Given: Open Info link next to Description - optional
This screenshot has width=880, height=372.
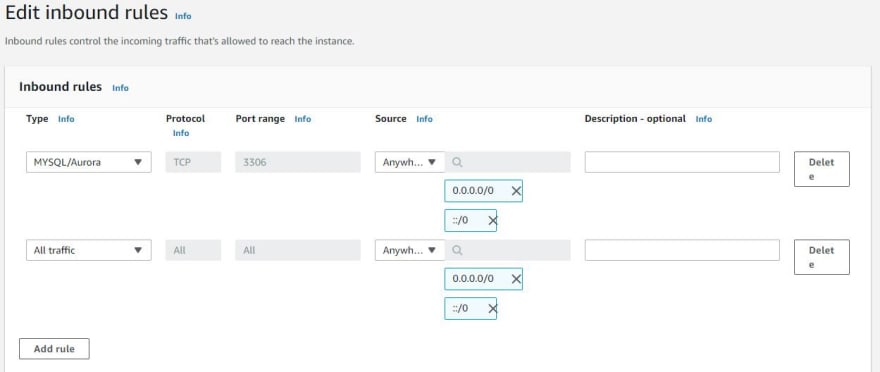Looking at the screenshot, I should [x=704, y=119].
